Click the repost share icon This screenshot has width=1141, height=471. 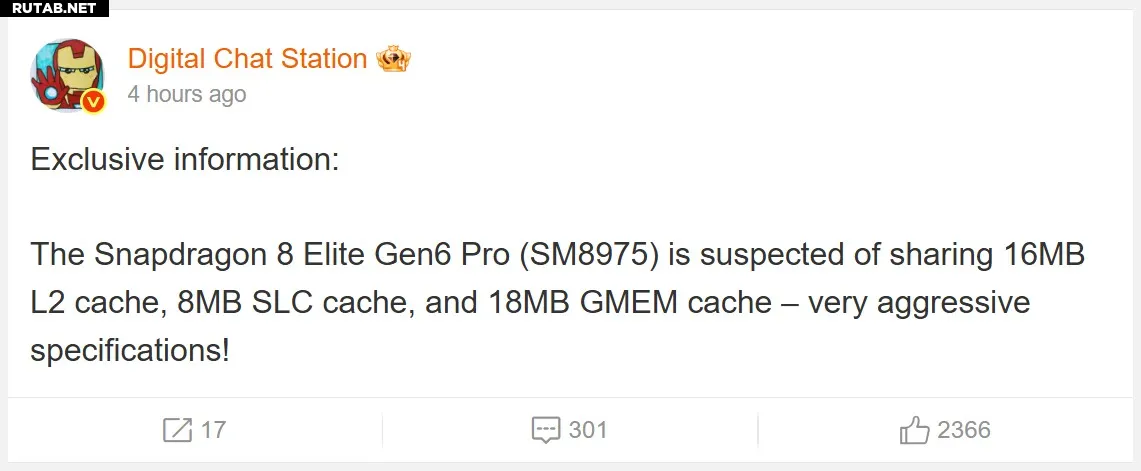[x=177, y=431]
